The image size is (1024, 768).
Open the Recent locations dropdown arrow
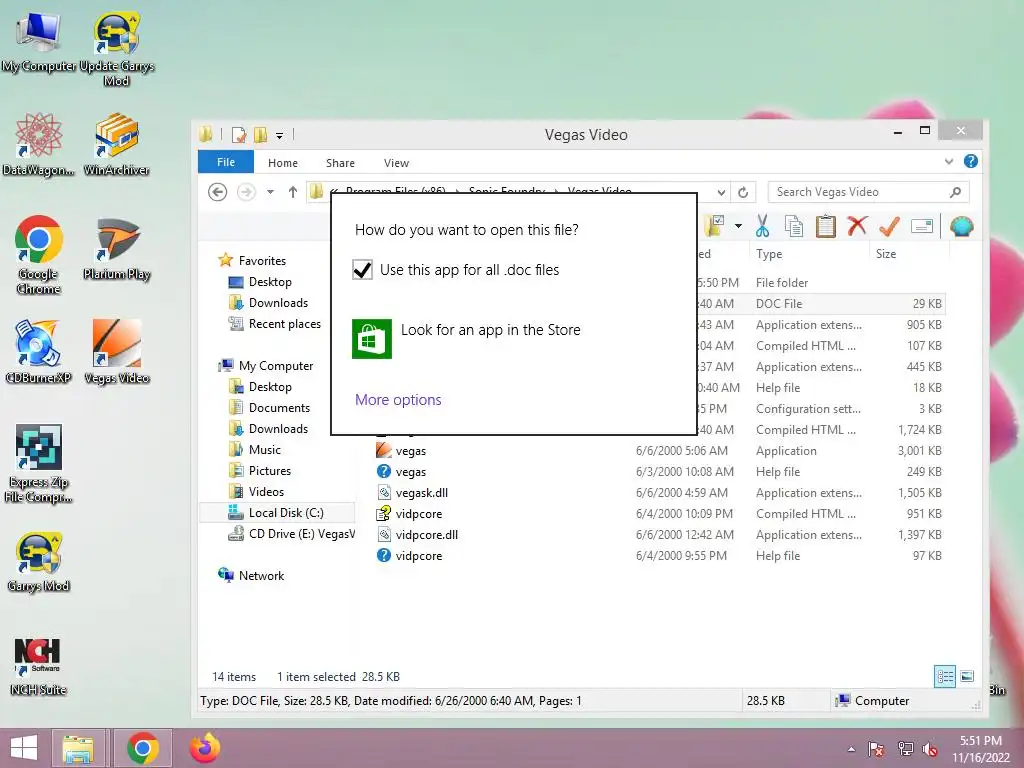270,192
